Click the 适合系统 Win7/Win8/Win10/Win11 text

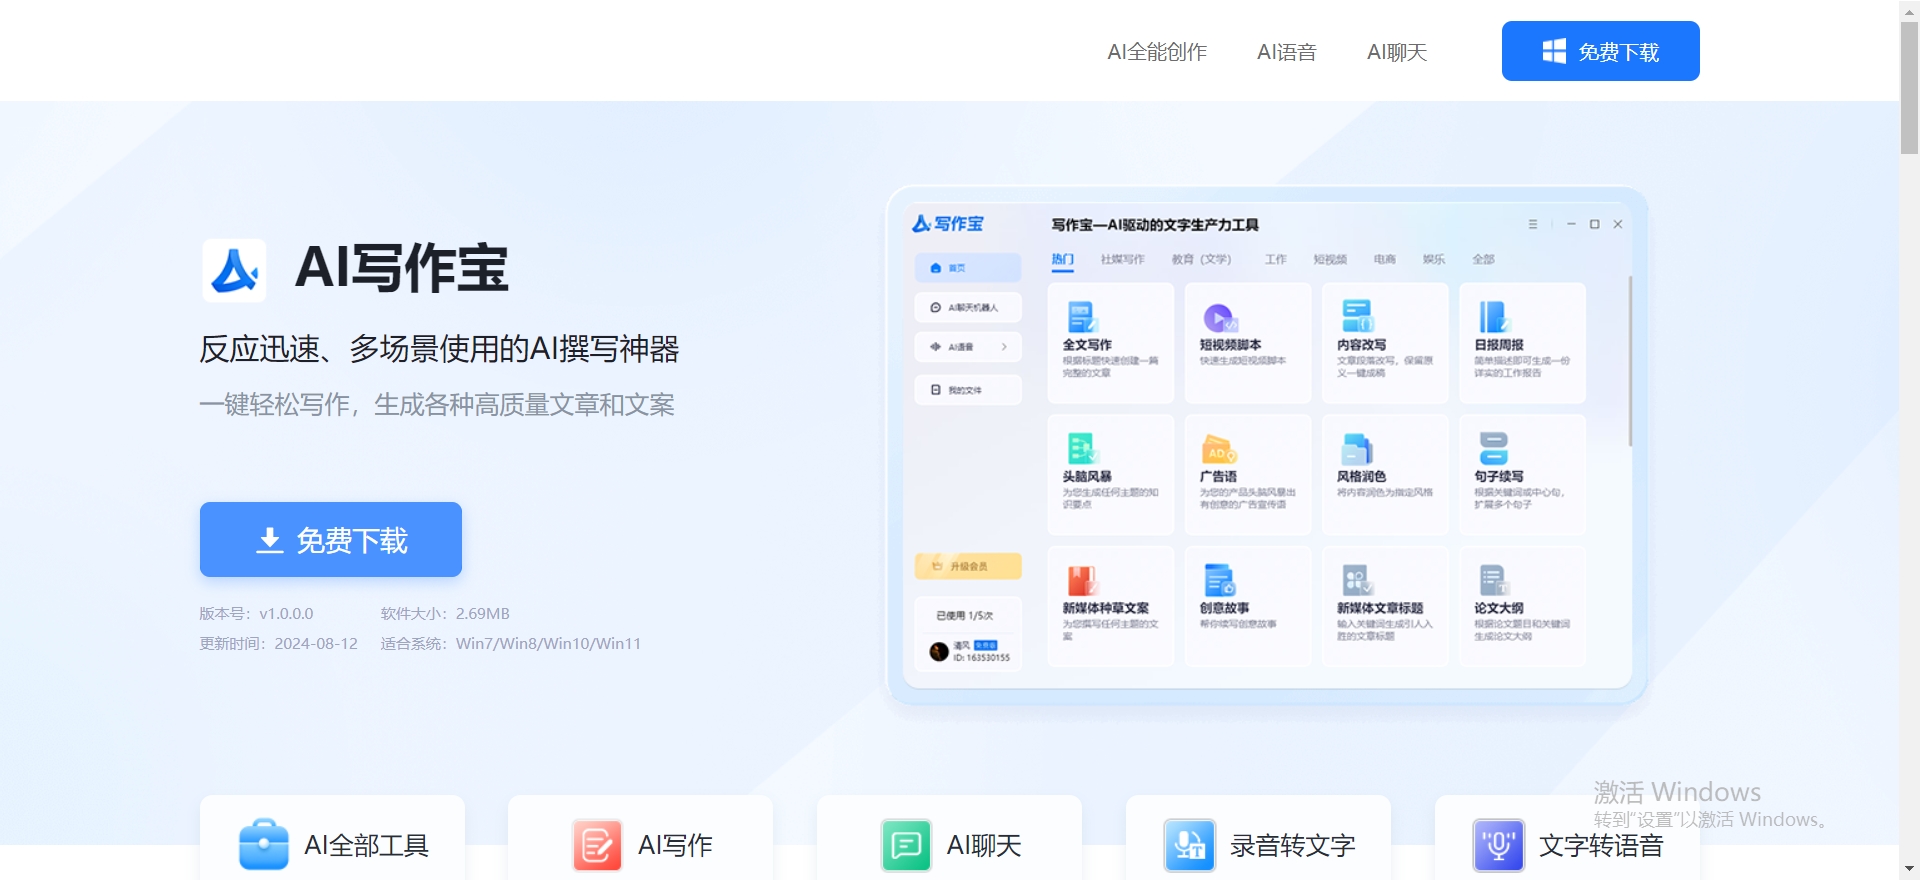(x=511, y=644)
